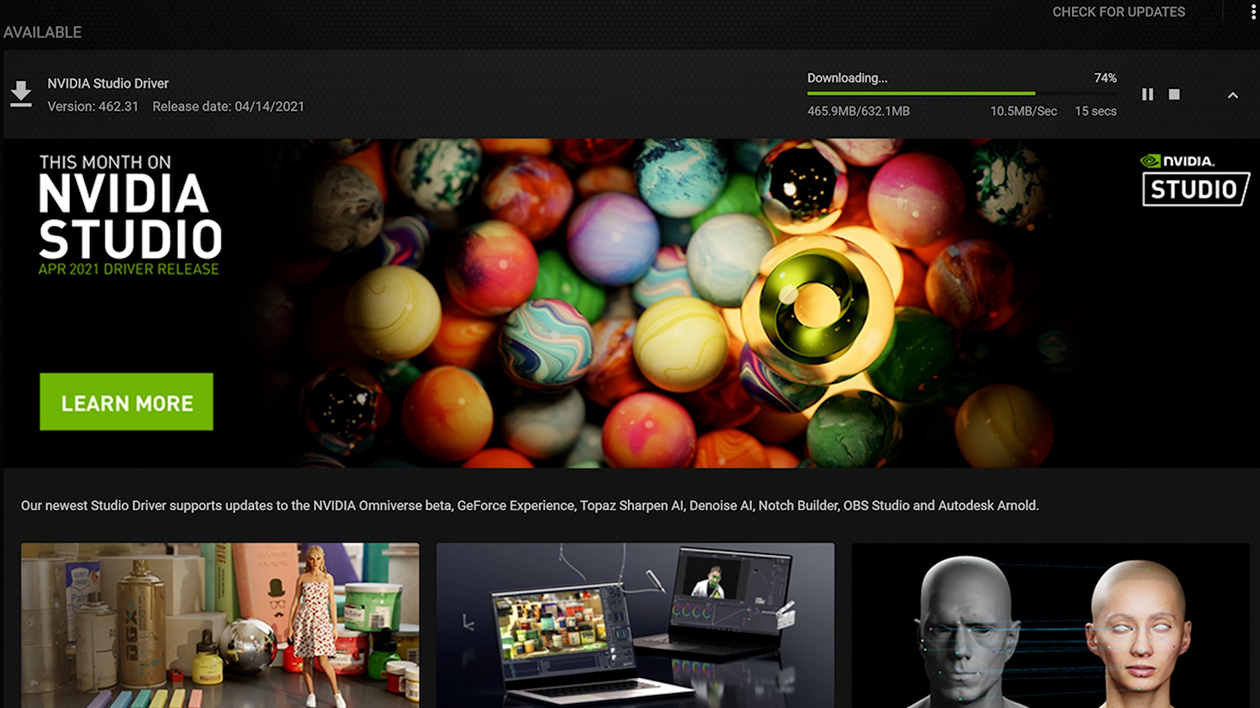Click the LEARN MORE button
This screenshot has height=708, width=1260.
tap(126, 402)
